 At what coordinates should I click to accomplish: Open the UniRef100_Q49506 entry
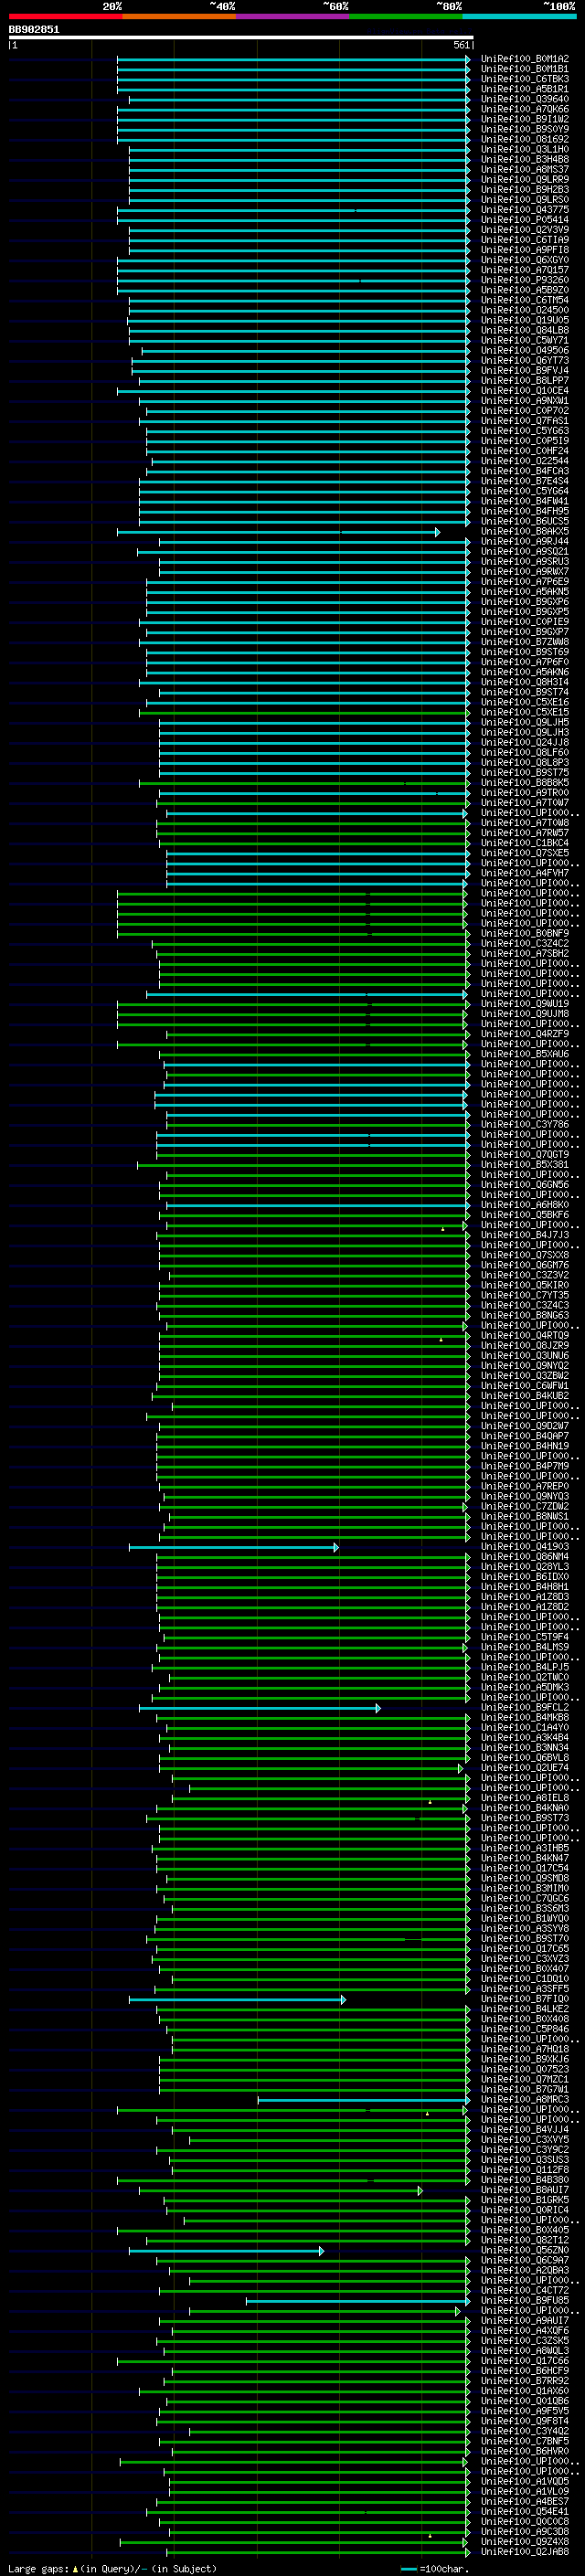click(x=524, y=351)
